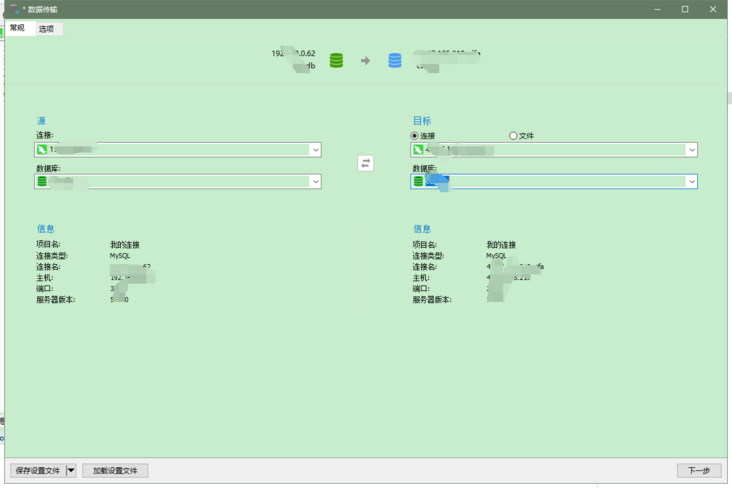This screenshot has width=732, height=488.
Task: Click the target 数据库 combo box field
Action: click(554, 182)
